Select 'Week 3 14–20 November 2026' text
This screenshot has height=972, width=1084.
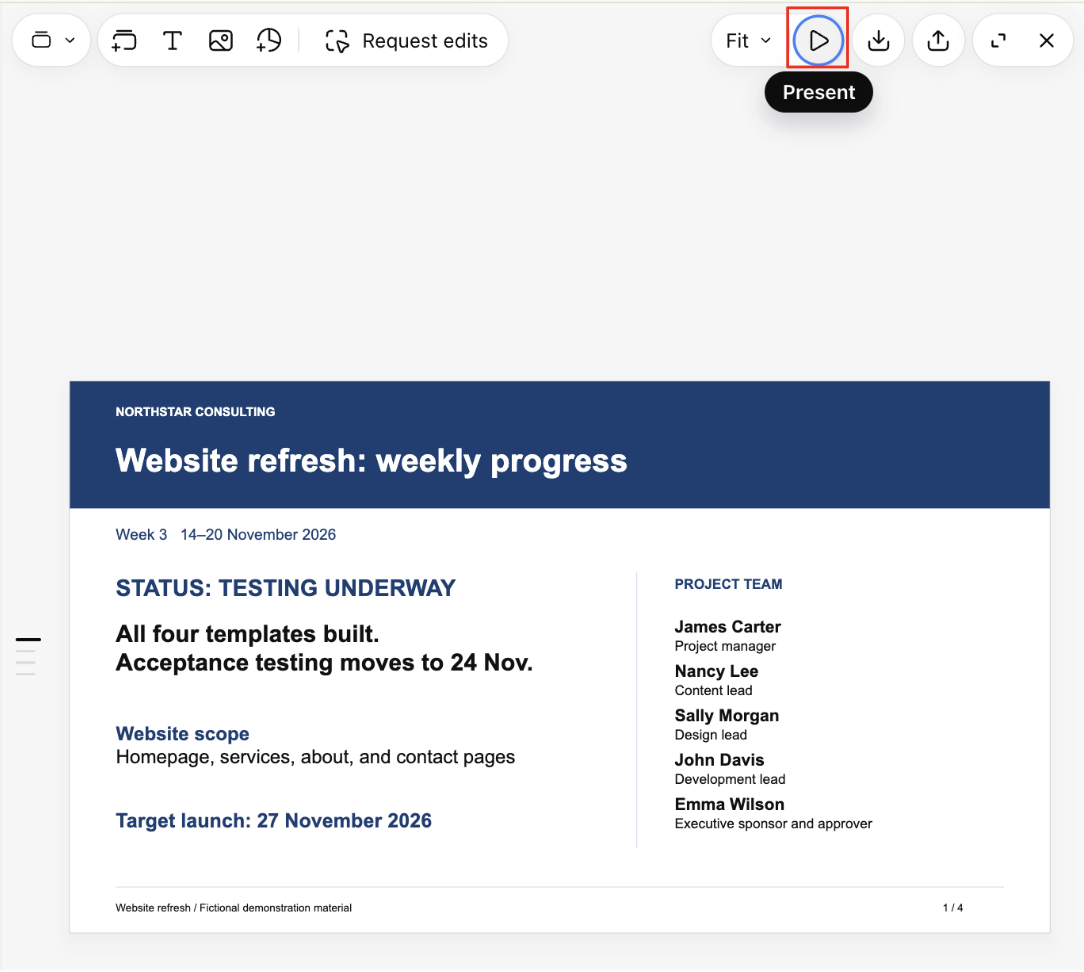click(225, 535)
